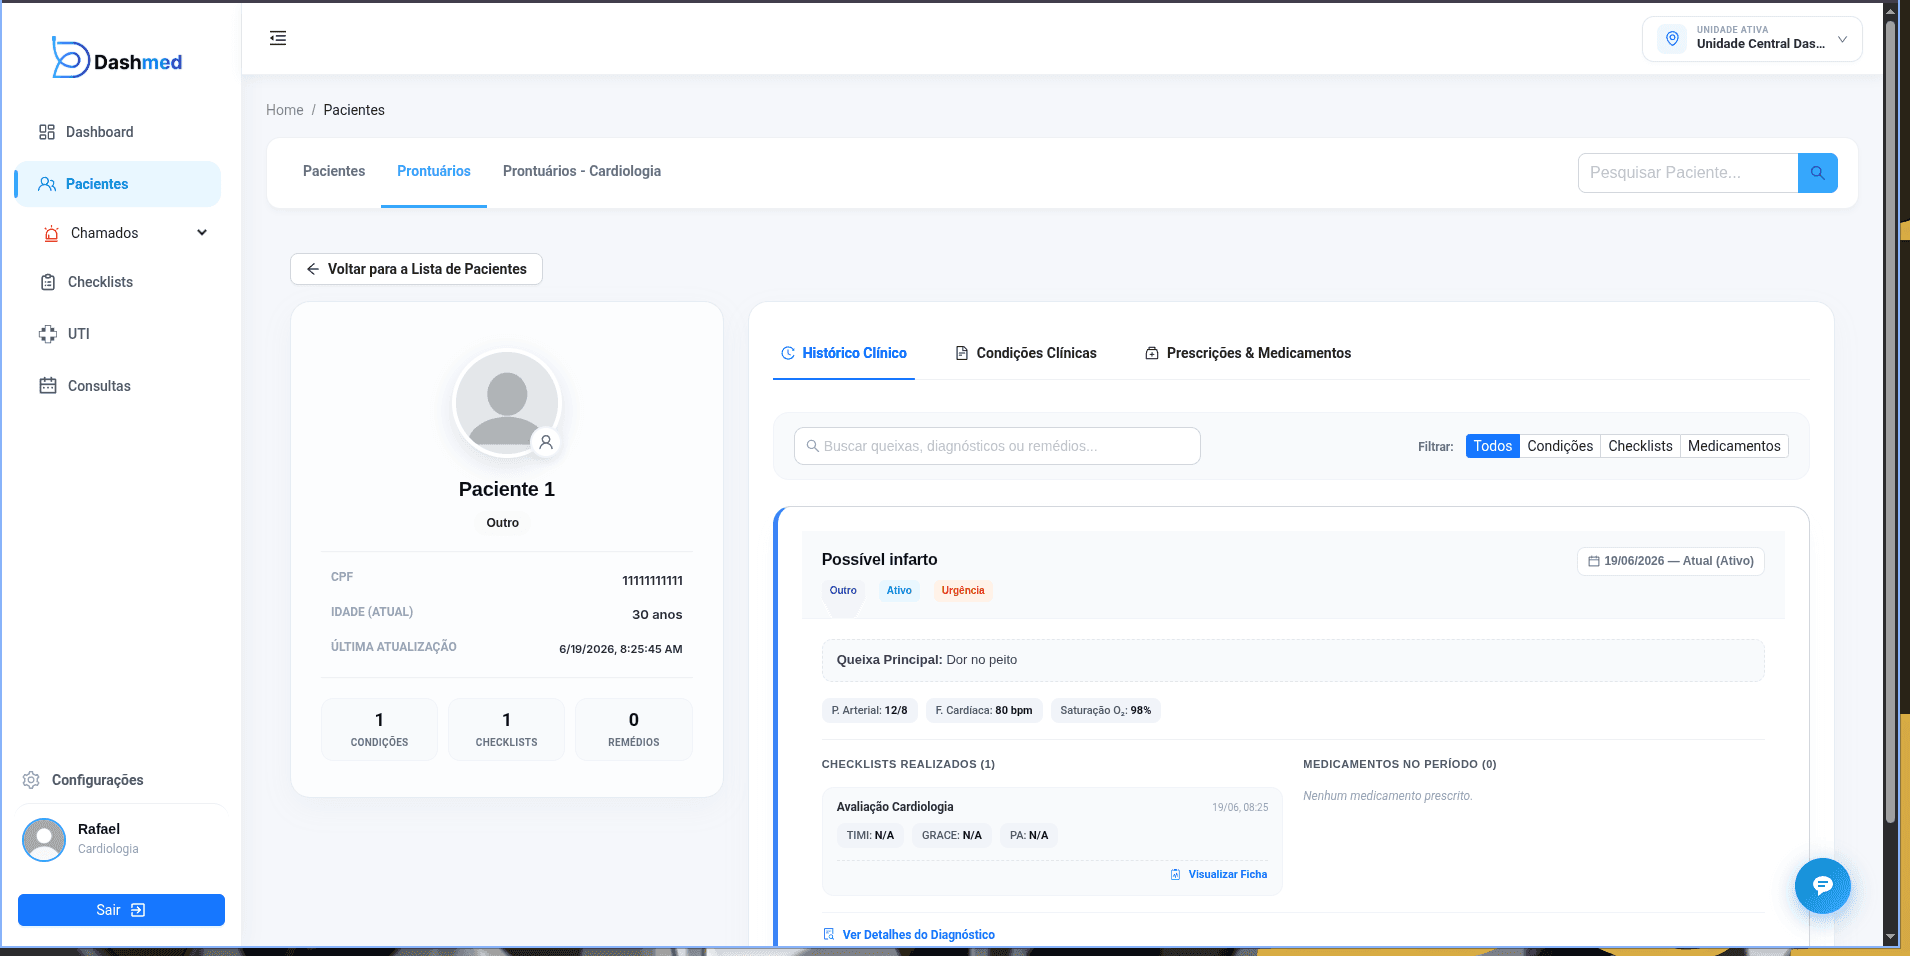Click Voltar para a Lista de Pacientes
This screenshot has width=1910, height=956.
(x=416, y=269)
